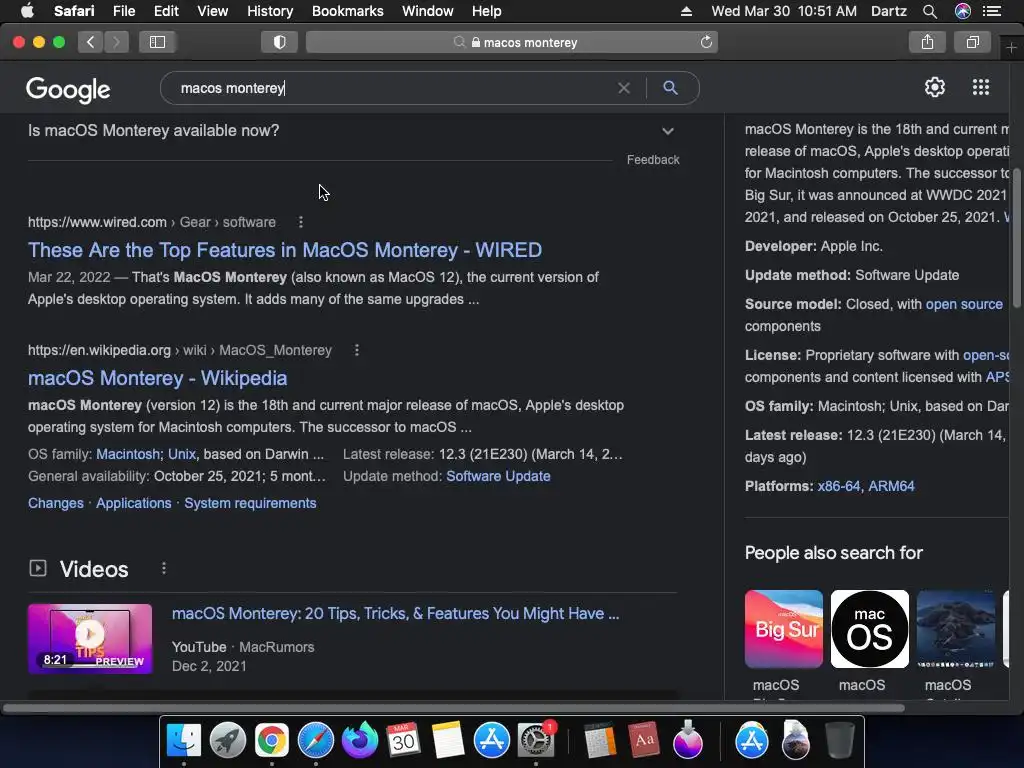Follow the Macintosh link under OS family
Image resolution: width=1024 pixels, height=768 pixels.
coord(128,454)
